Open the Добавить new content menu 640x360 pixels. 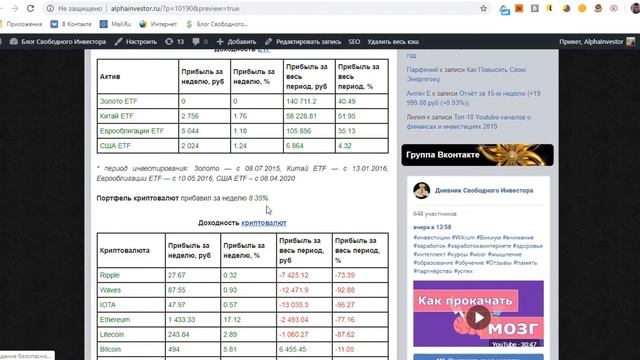[236, 42]
